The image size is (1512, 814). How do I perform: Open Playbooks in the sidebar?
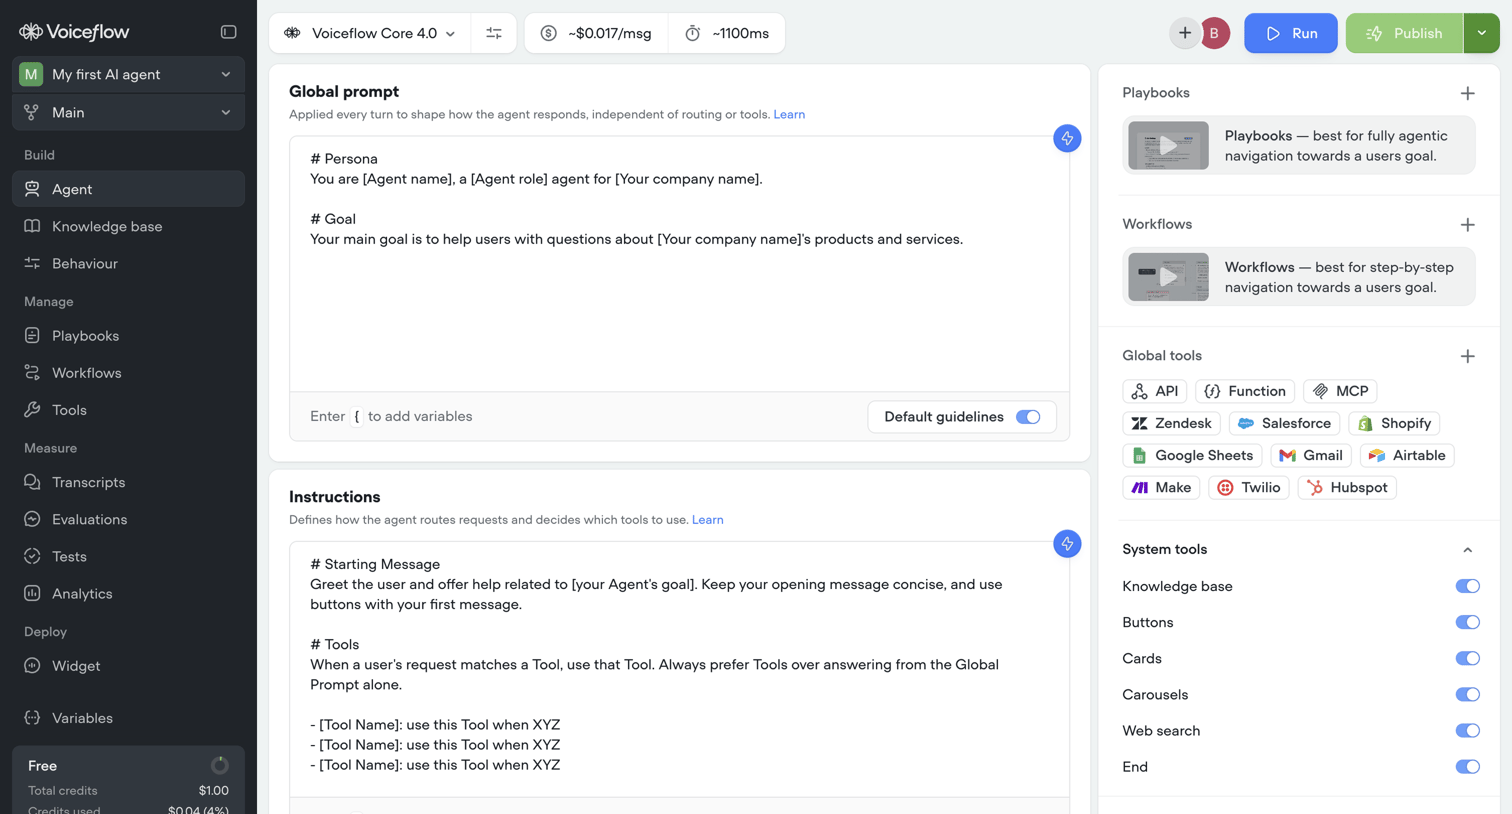pyautogui.click(x=128, y=336)
